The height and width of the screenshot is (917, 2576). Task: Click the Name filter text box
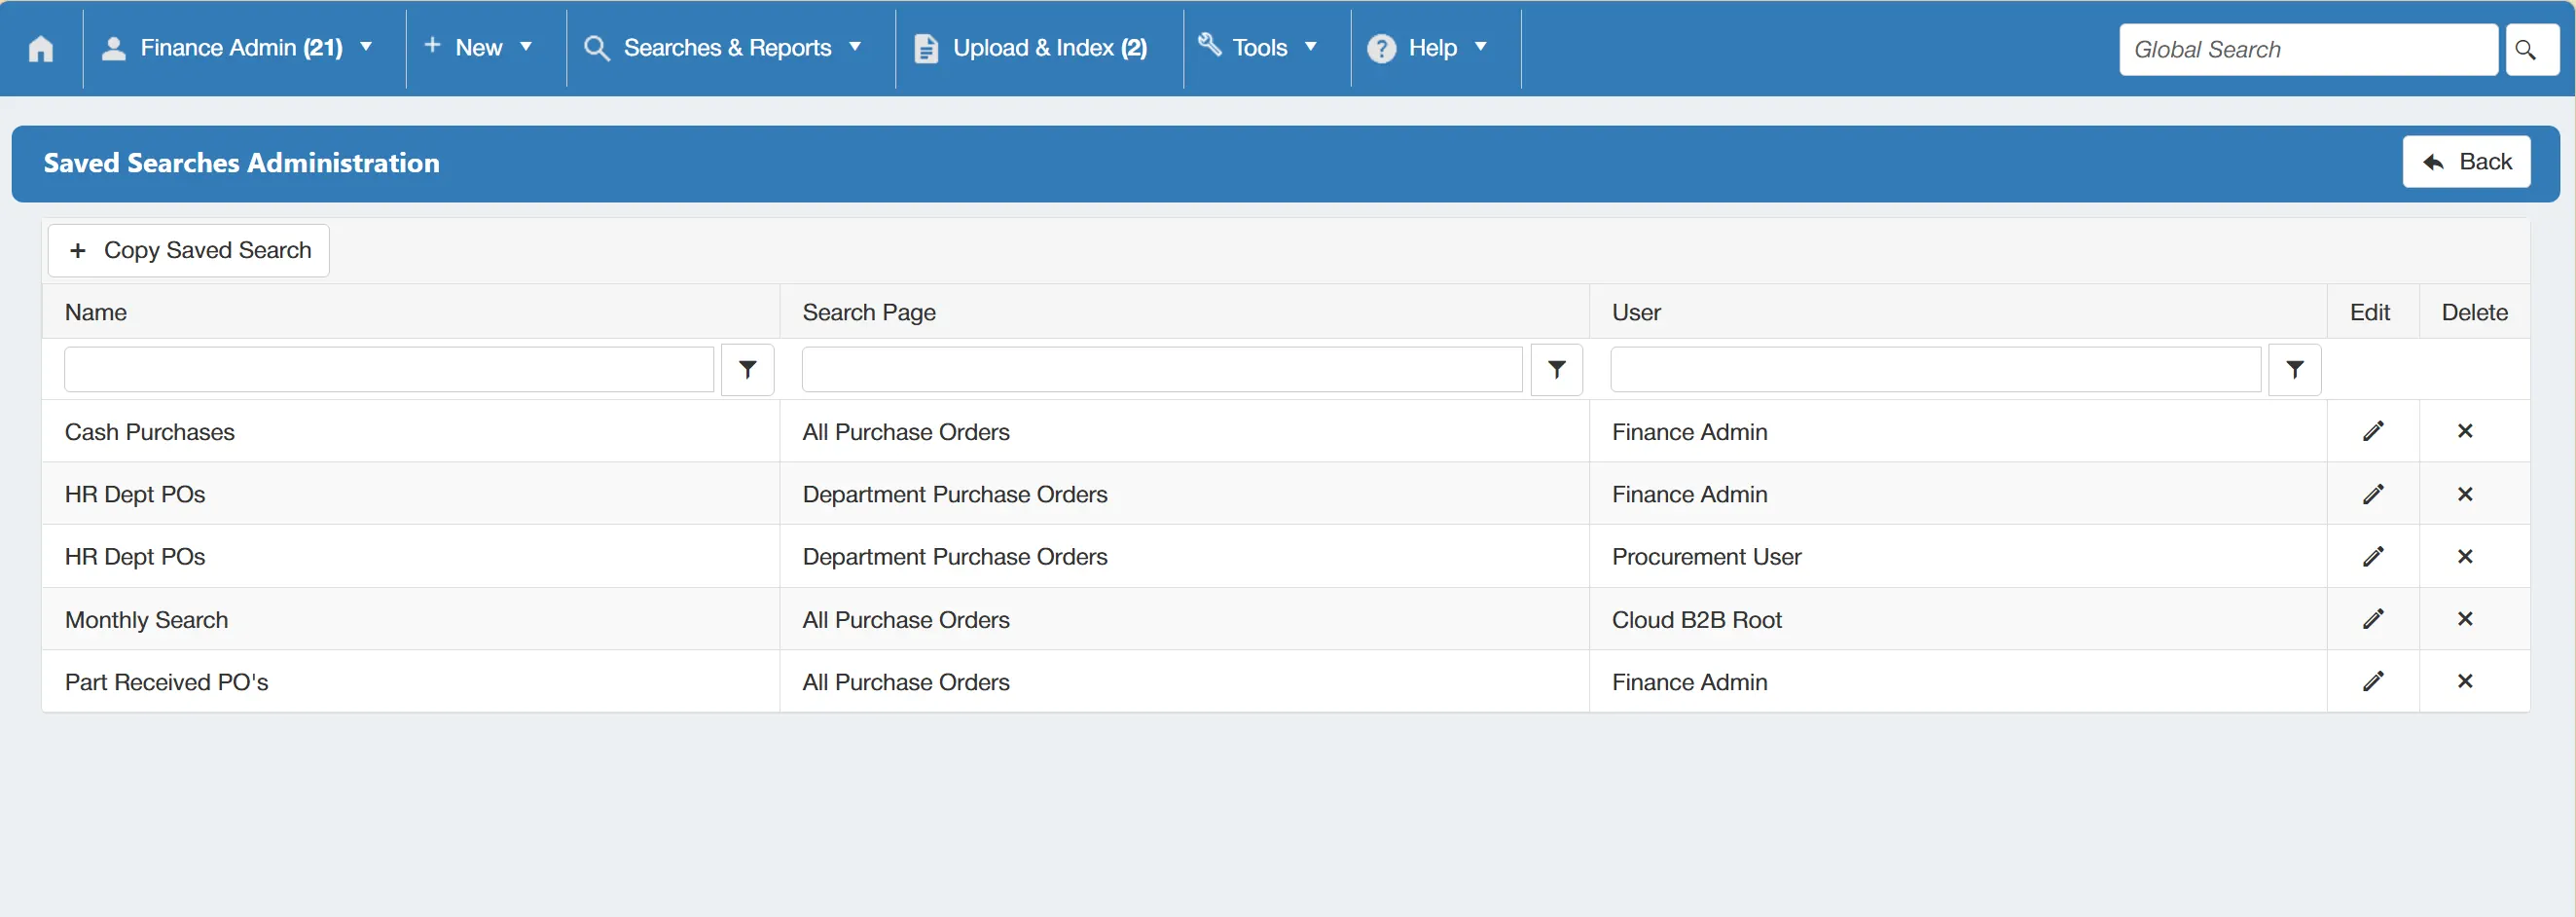pos(389,370)
